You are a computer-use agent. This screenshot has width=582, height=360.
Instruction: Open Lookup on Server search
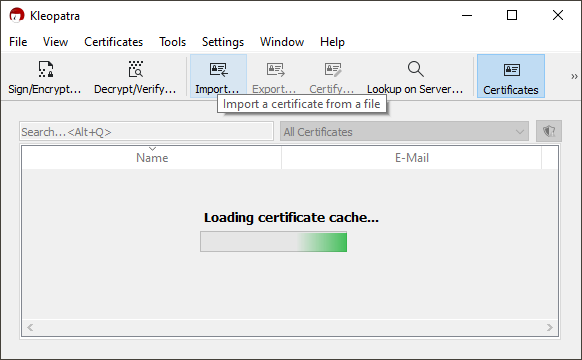pyautogui.click(x=415, y=77)
